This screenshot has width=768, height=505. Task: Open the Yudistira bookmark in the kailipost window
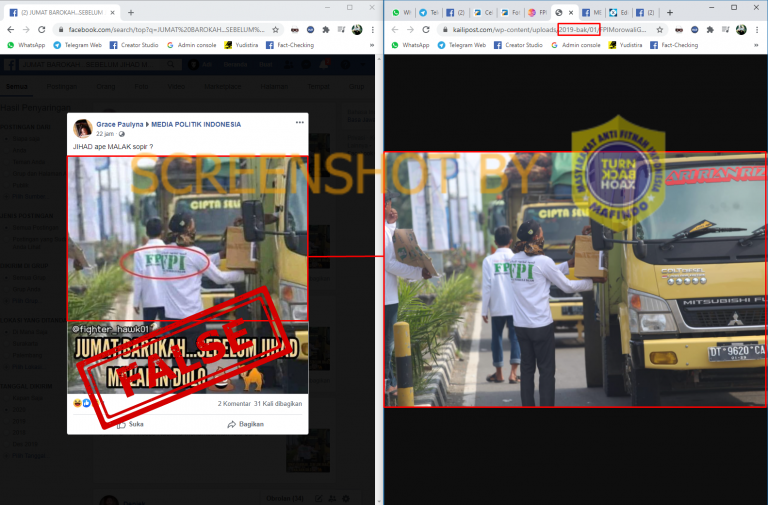pos(625,45)
